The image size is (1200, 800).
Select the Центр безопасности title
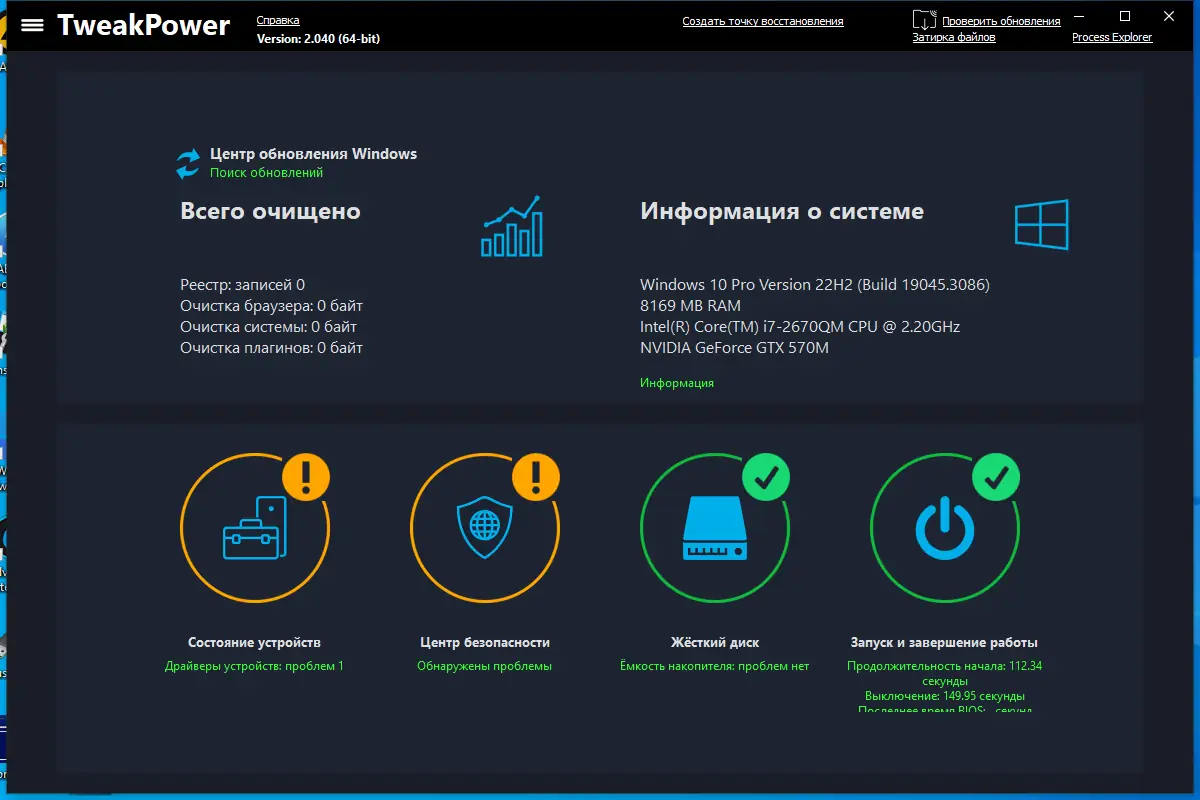tap(485, 643)
